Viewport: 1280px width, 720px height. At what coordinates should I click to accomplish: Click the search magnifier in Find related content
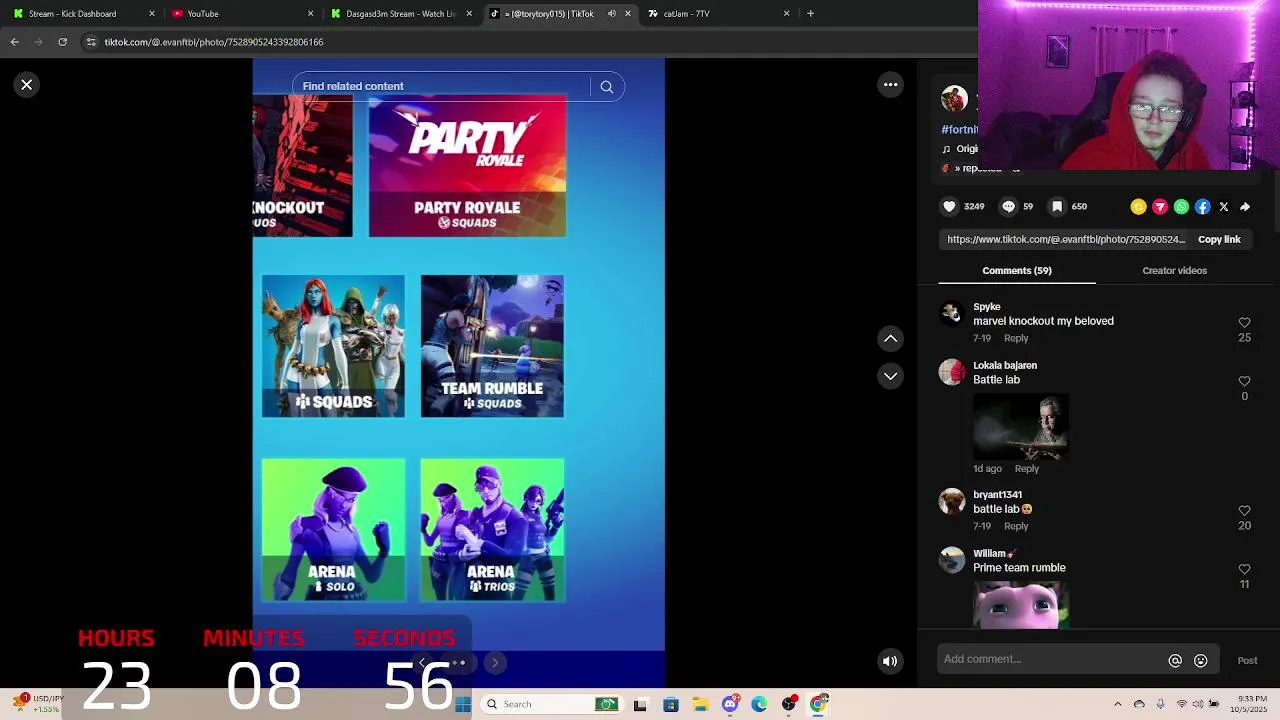pyautogui.click(x=606, y=87)
